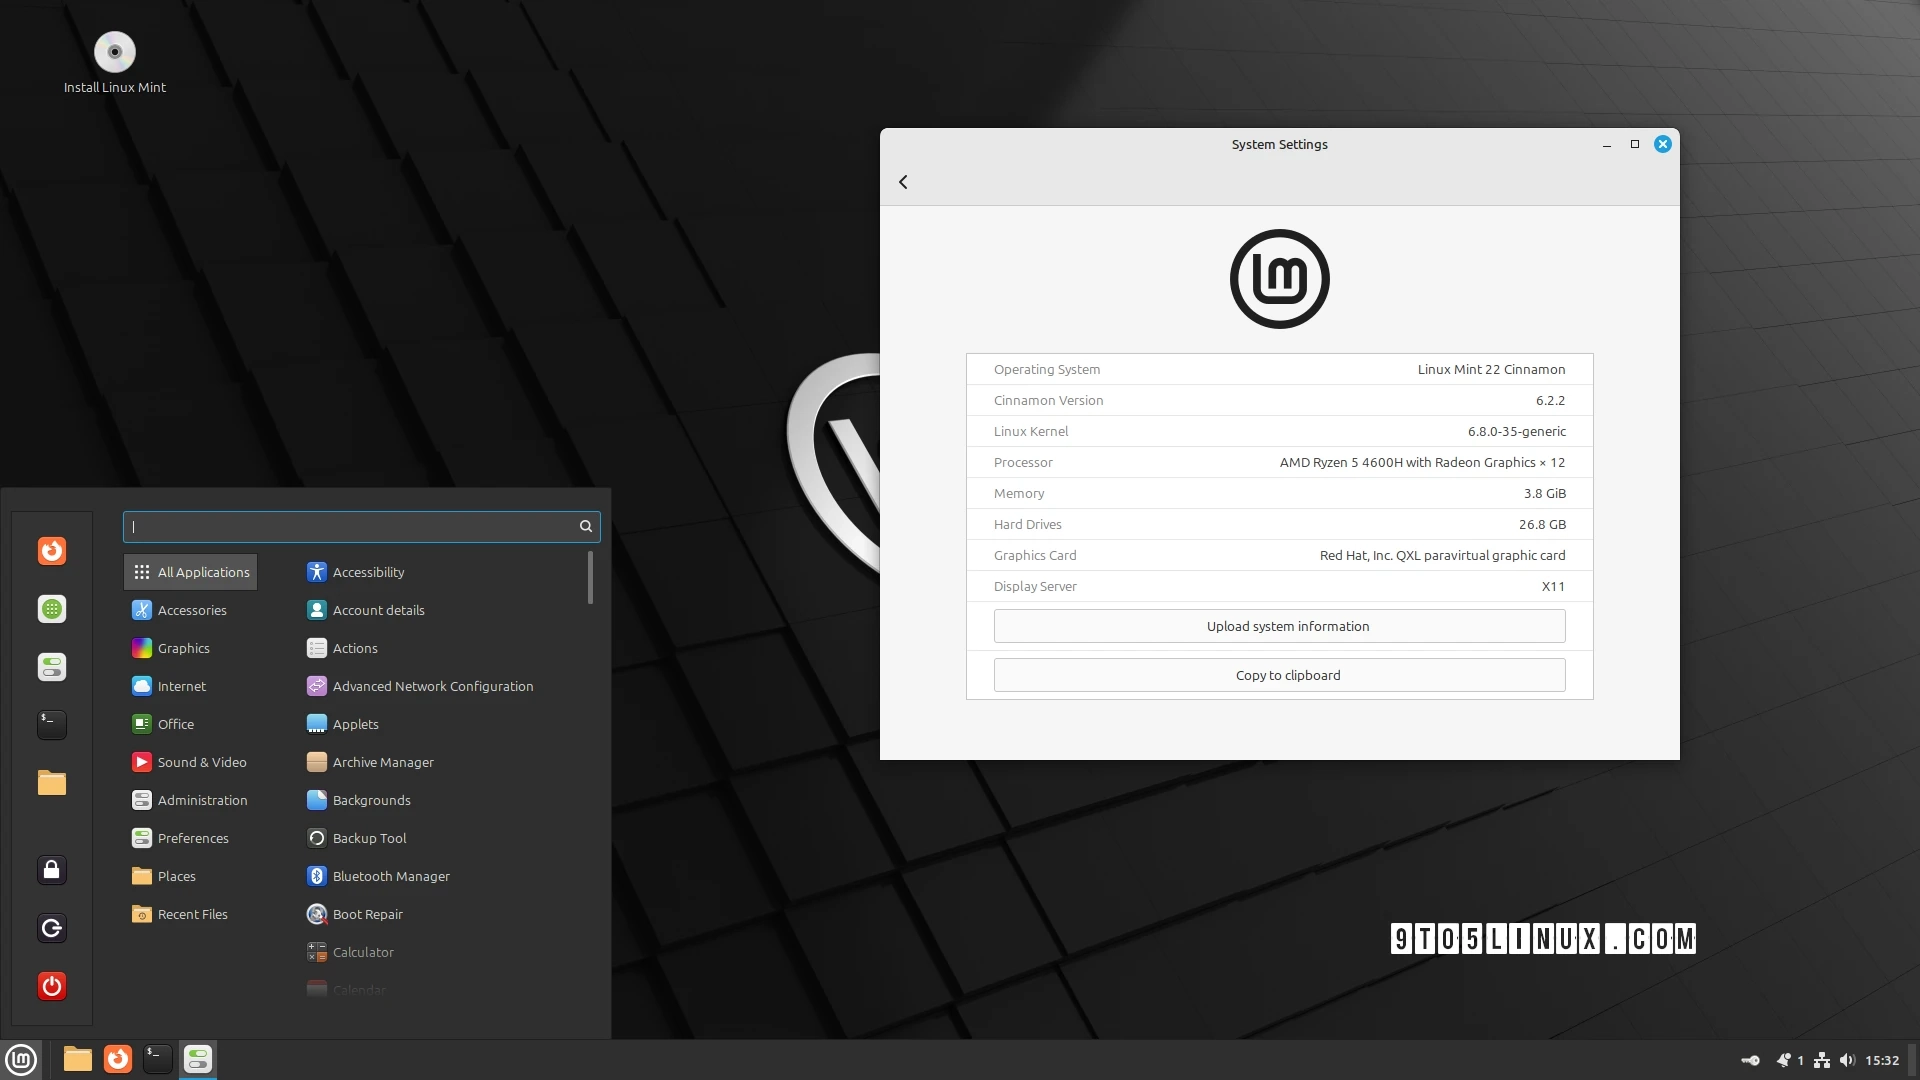Click the Linux Mint logo icon
The height and width of the screenshot is (1080, 1920).
pos(20,1058)
